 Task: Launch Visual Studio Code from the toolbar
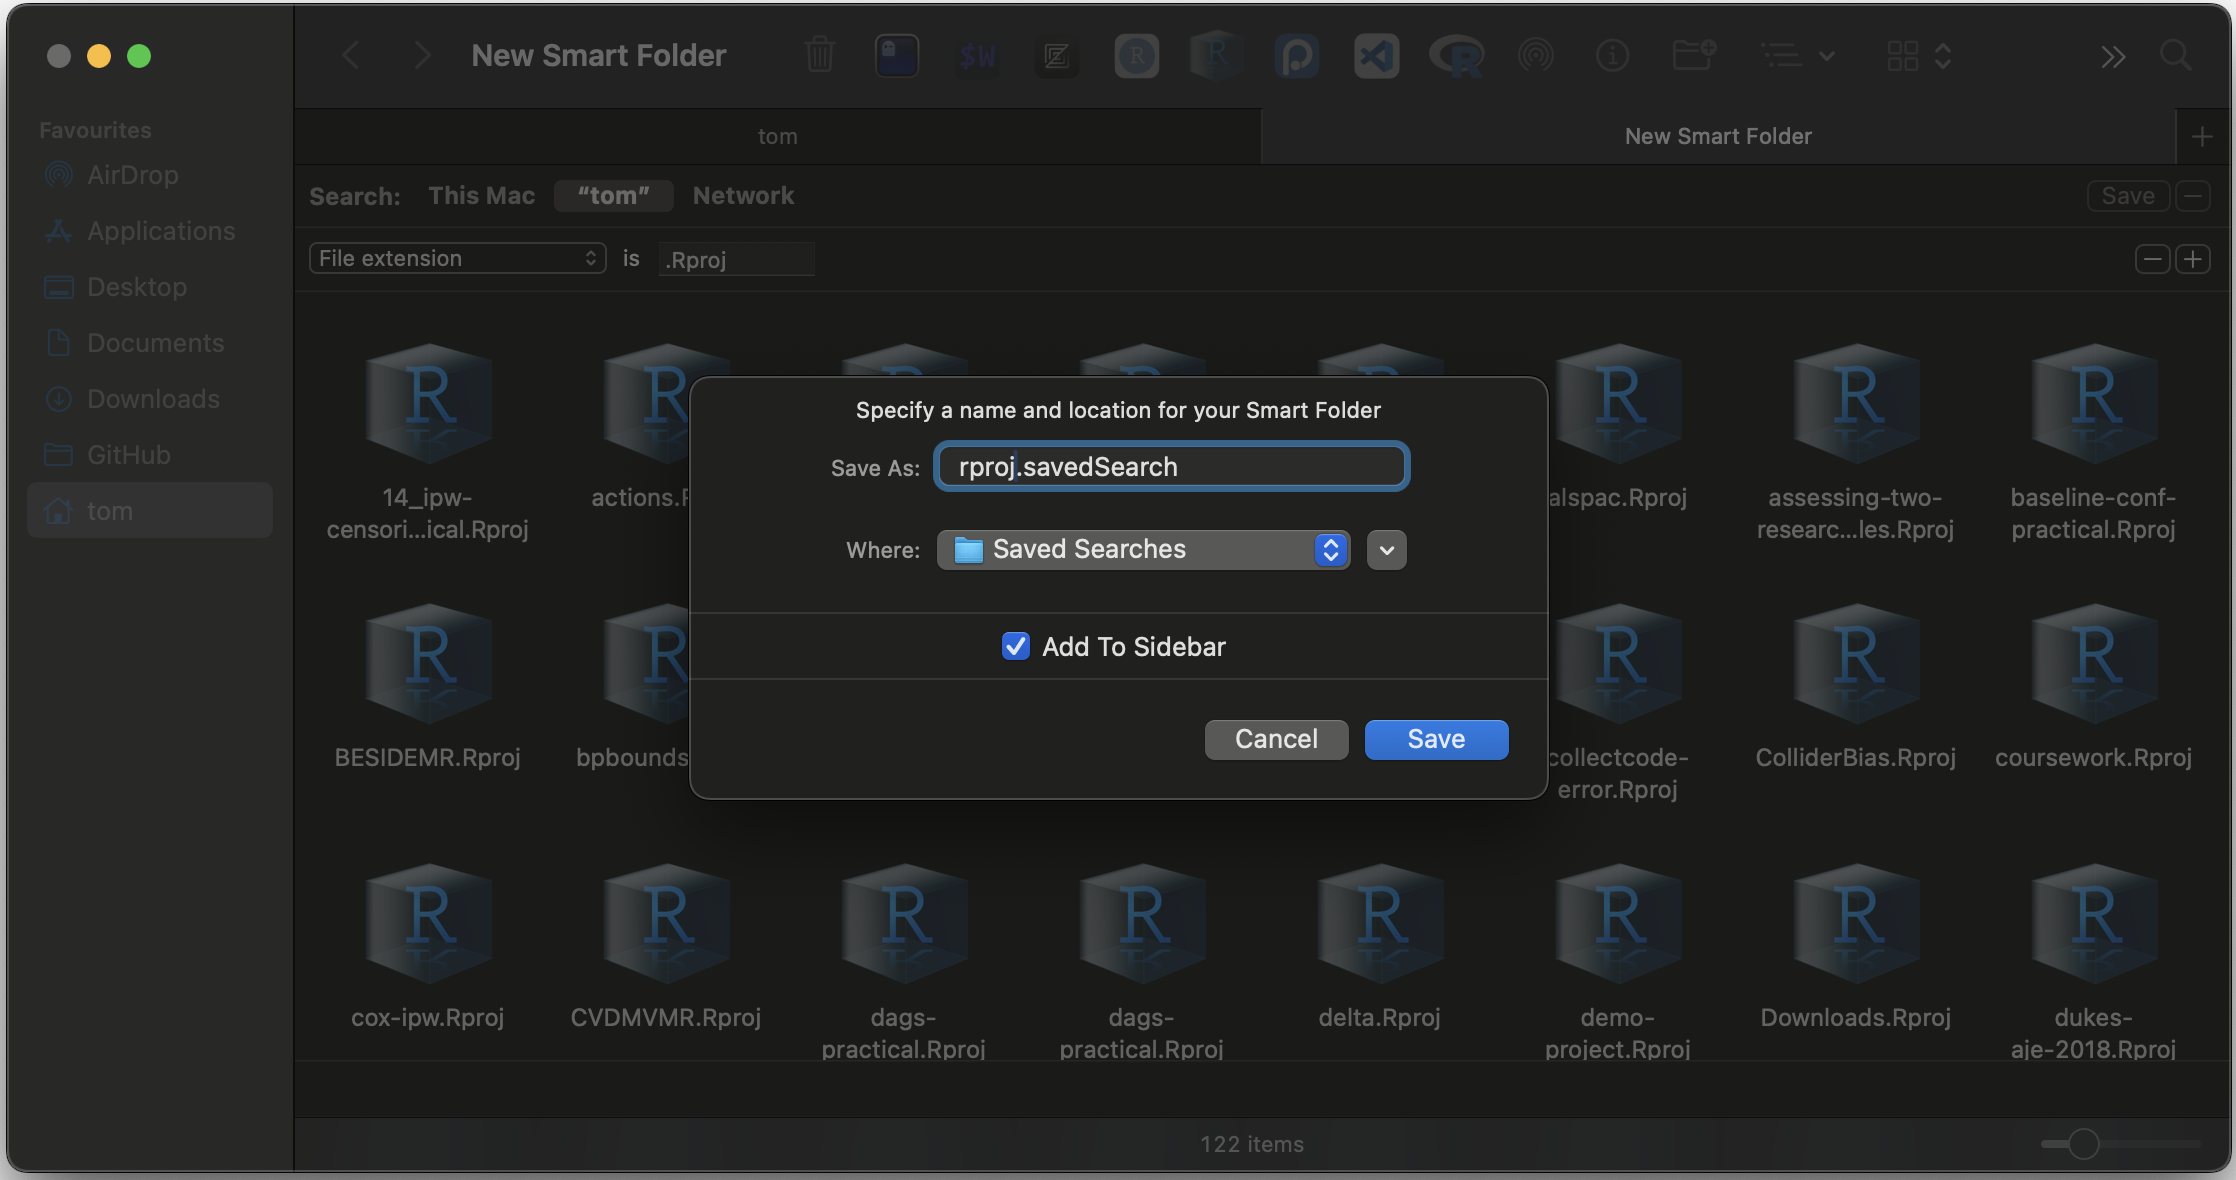1377,56
